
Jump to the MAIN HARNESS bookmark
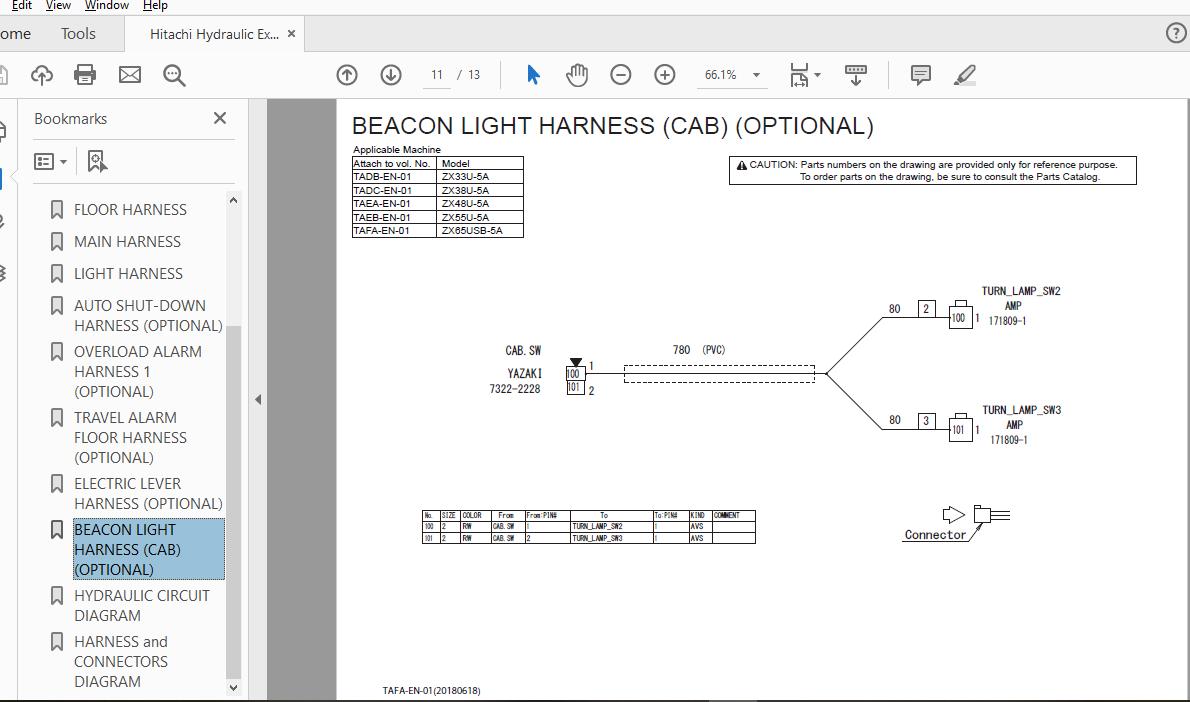127,241
